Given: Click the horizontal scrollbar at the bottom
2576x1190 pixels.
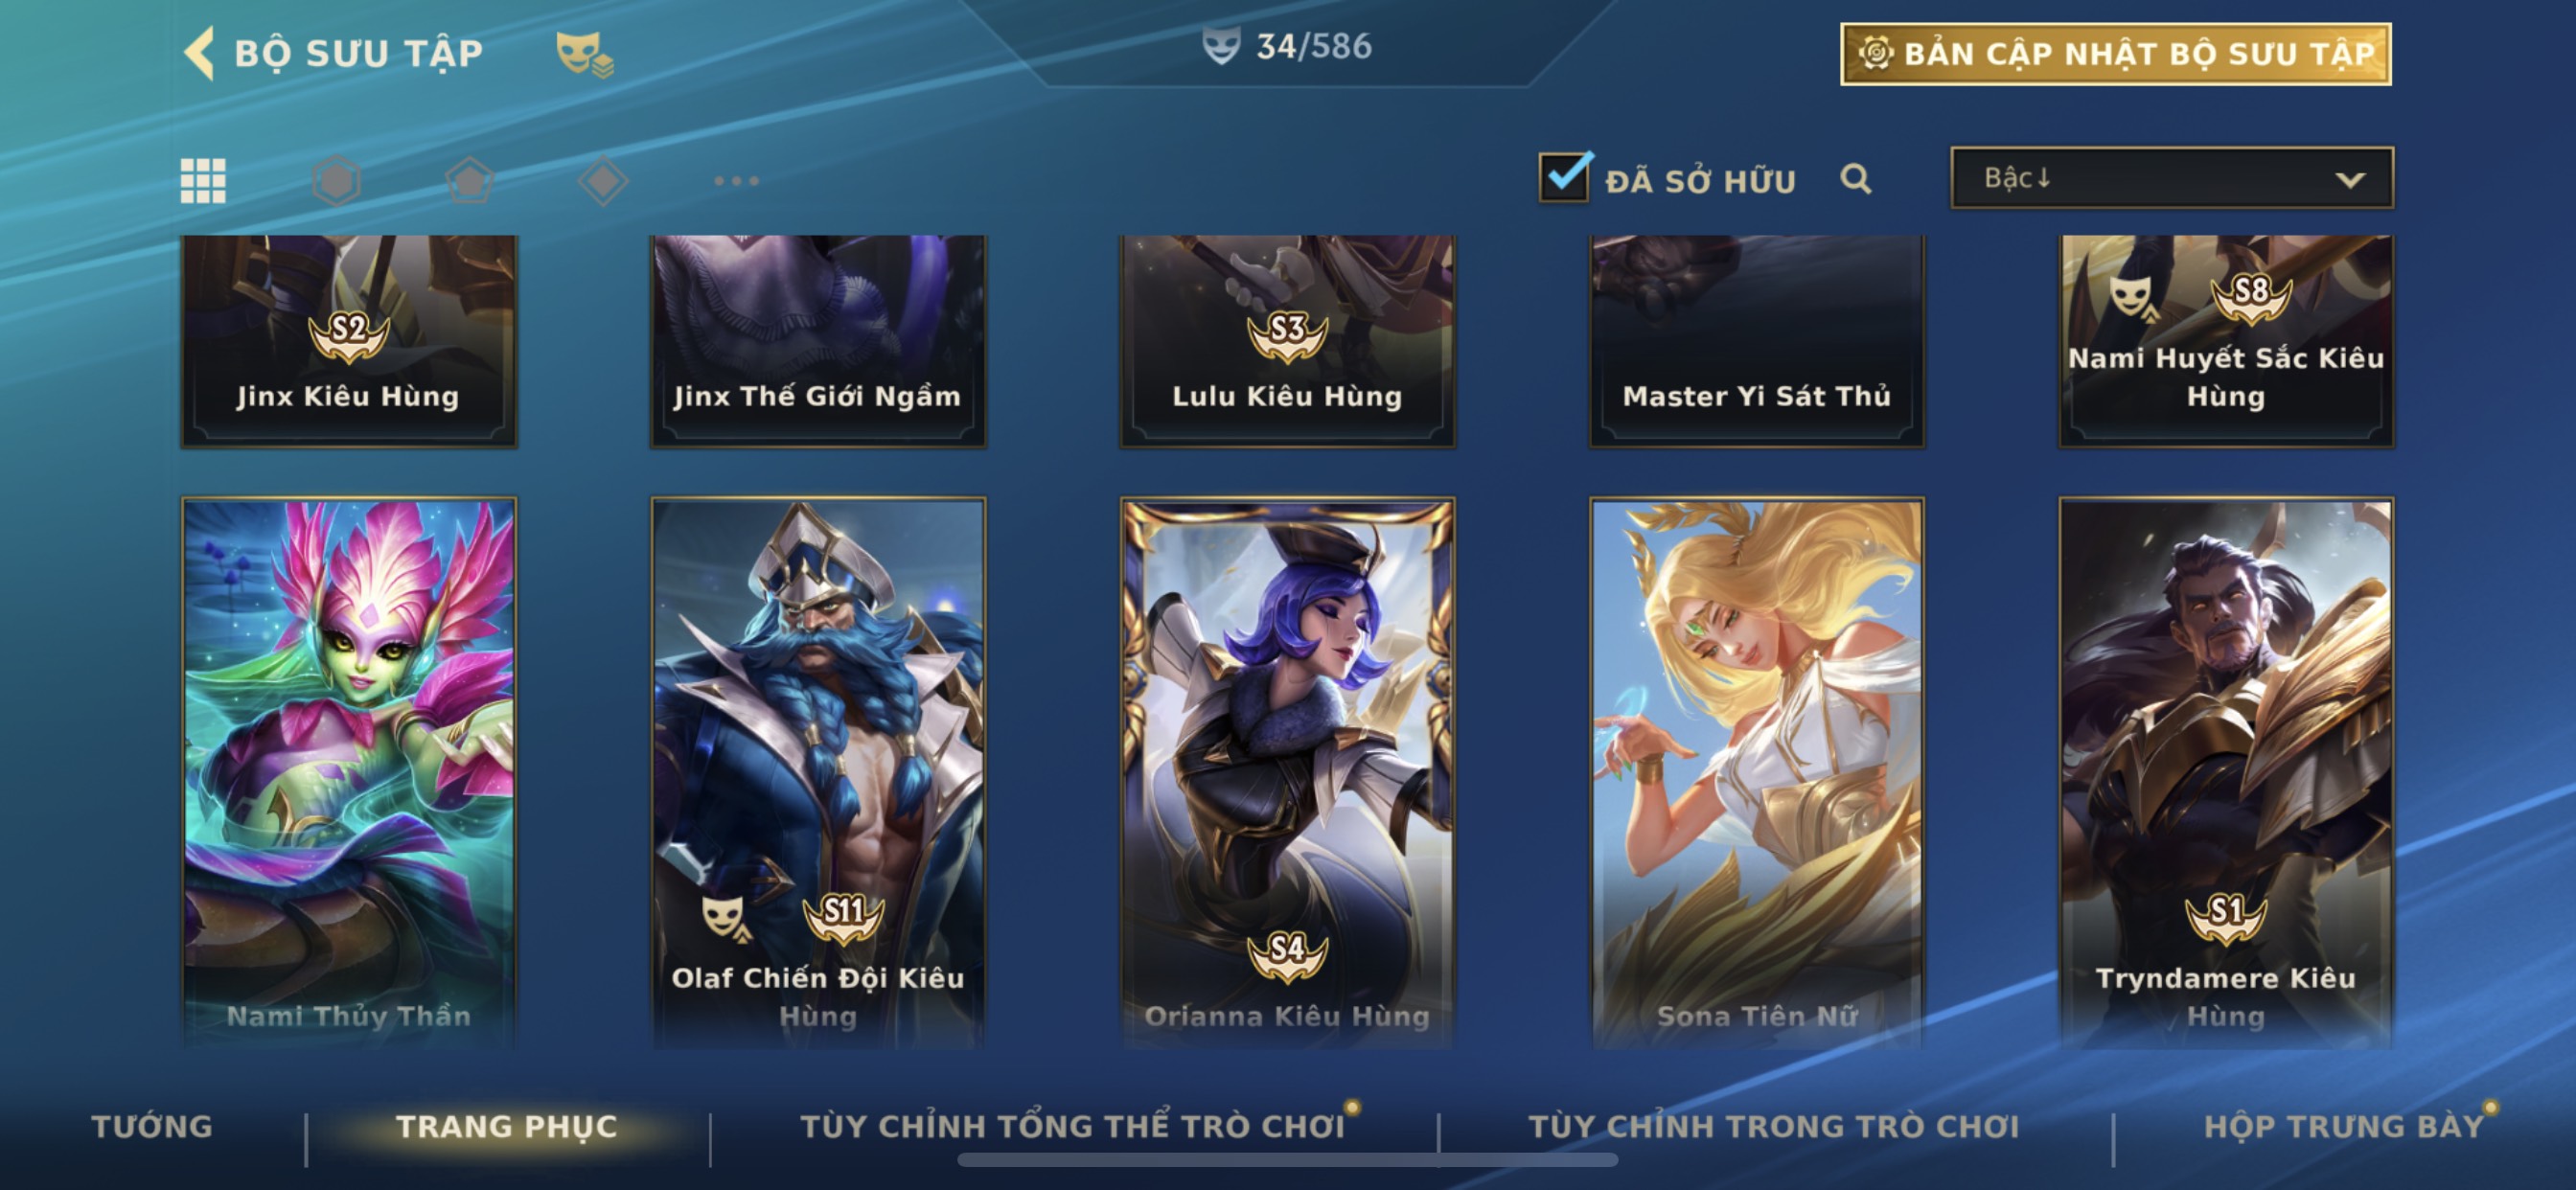Looking at the screenshot, I should tap(1287, 1160).
